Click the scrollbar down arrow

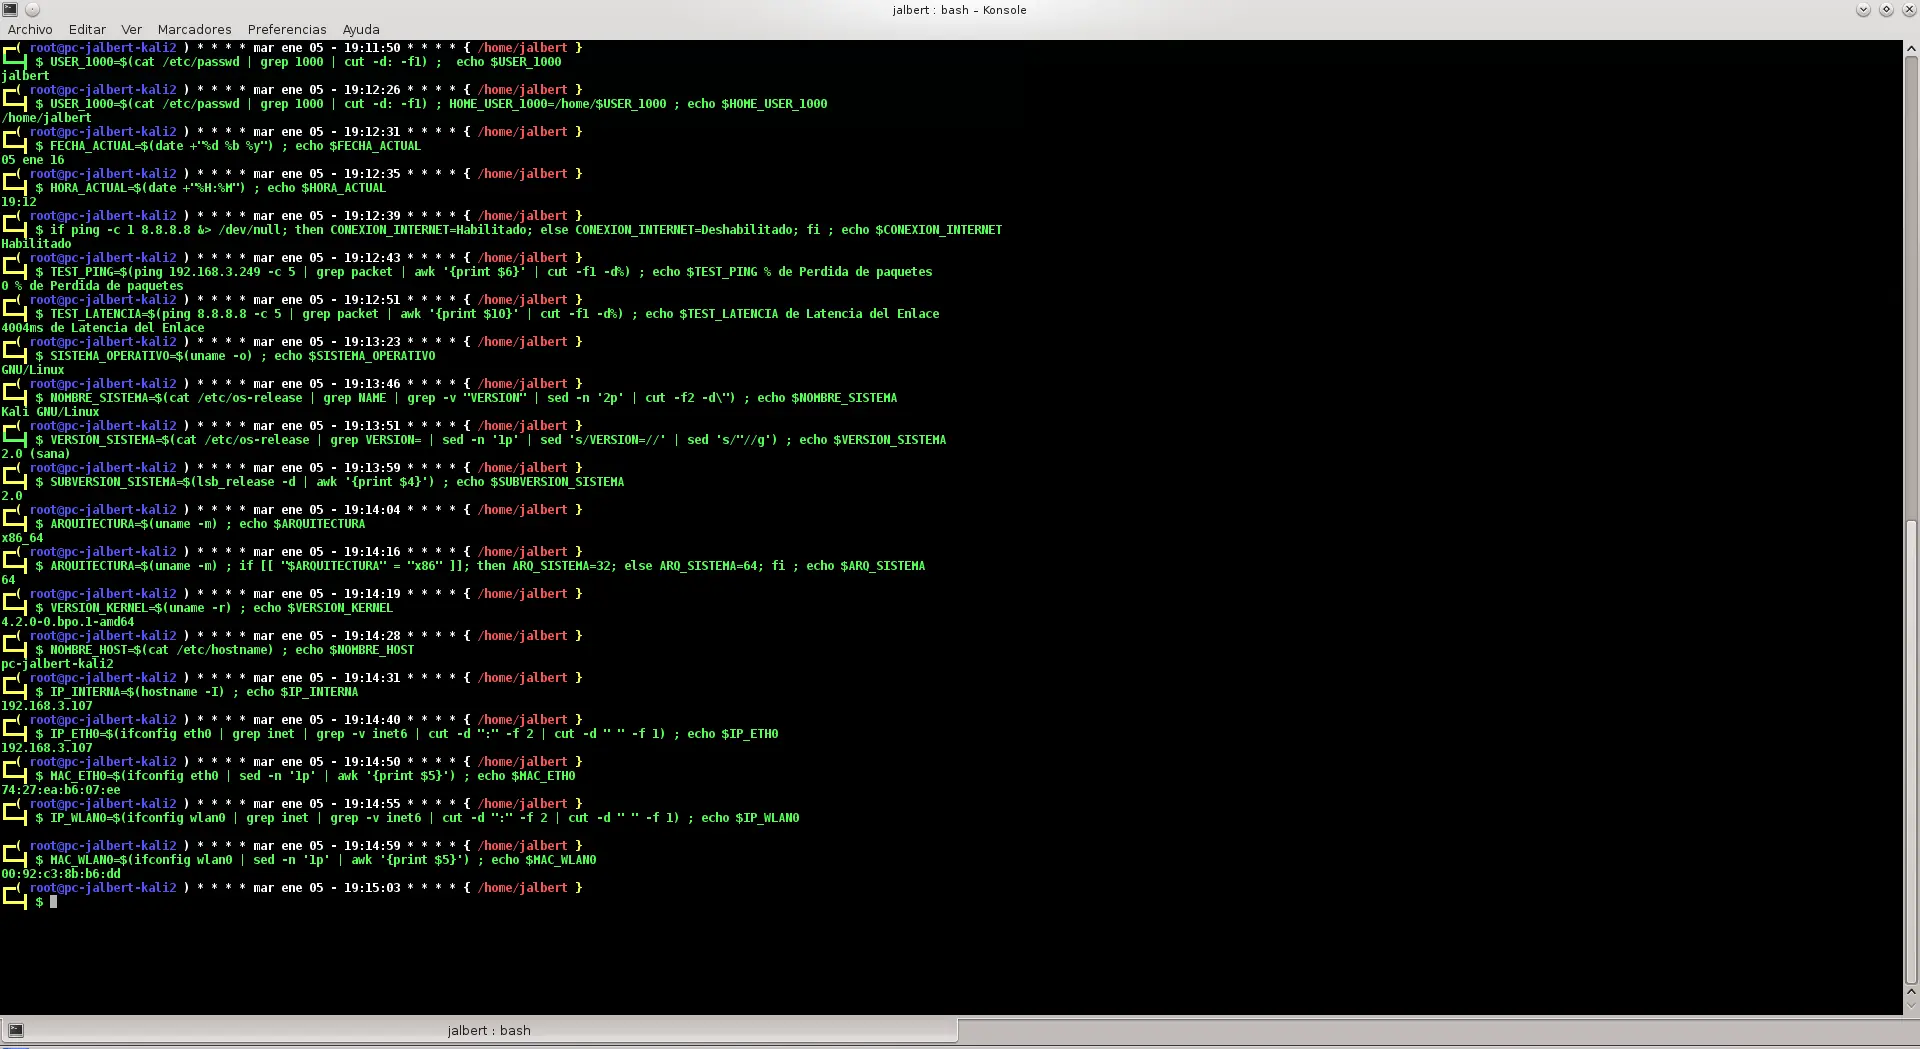click(1911, 1006)
